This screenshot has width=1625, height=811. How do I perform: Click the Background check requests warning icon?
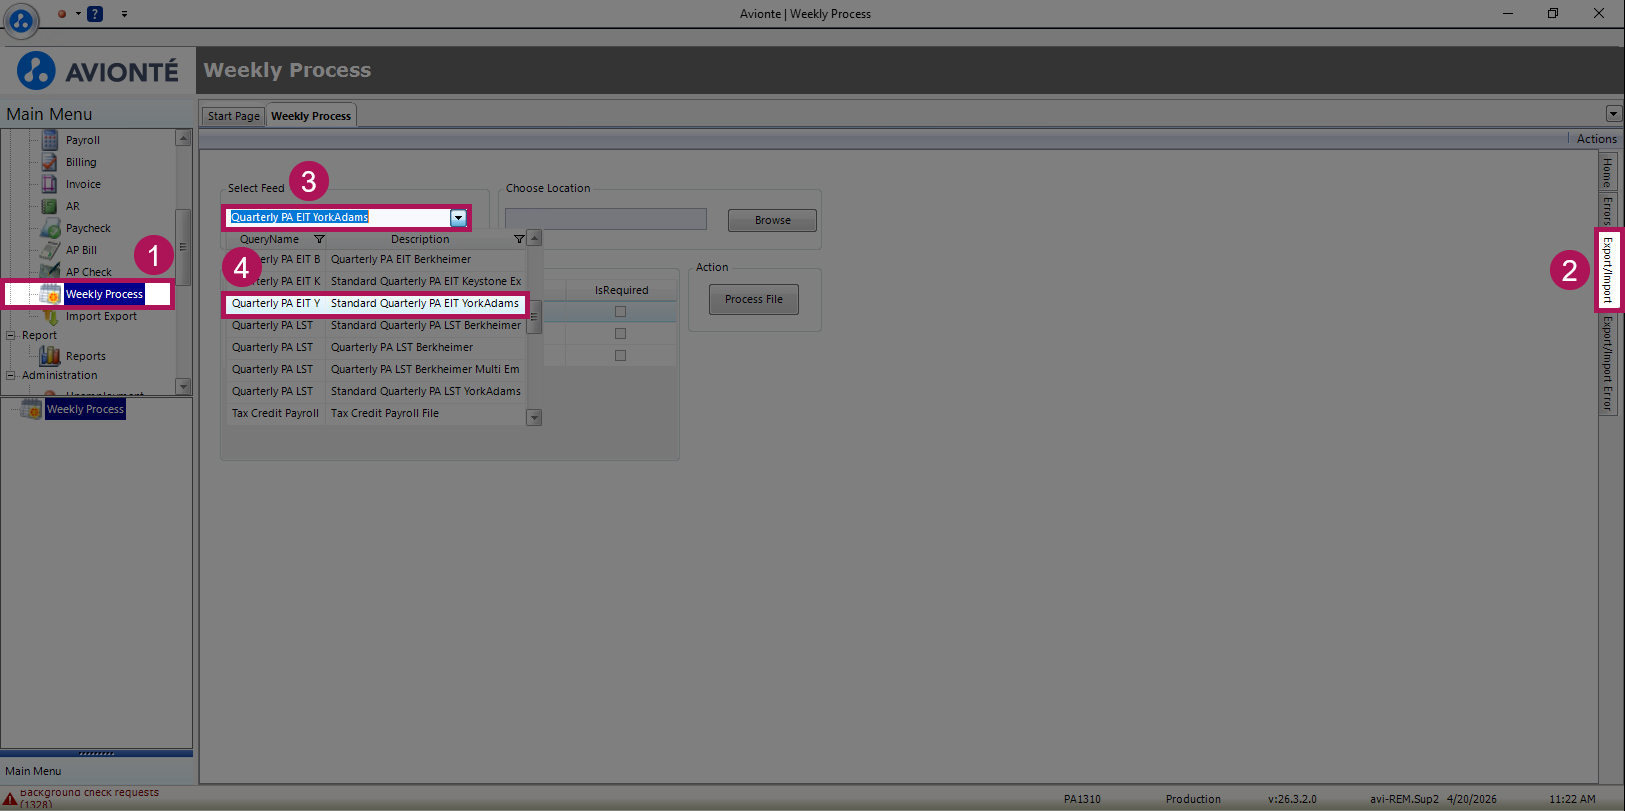pyautogui.click(x=9, y=799)
